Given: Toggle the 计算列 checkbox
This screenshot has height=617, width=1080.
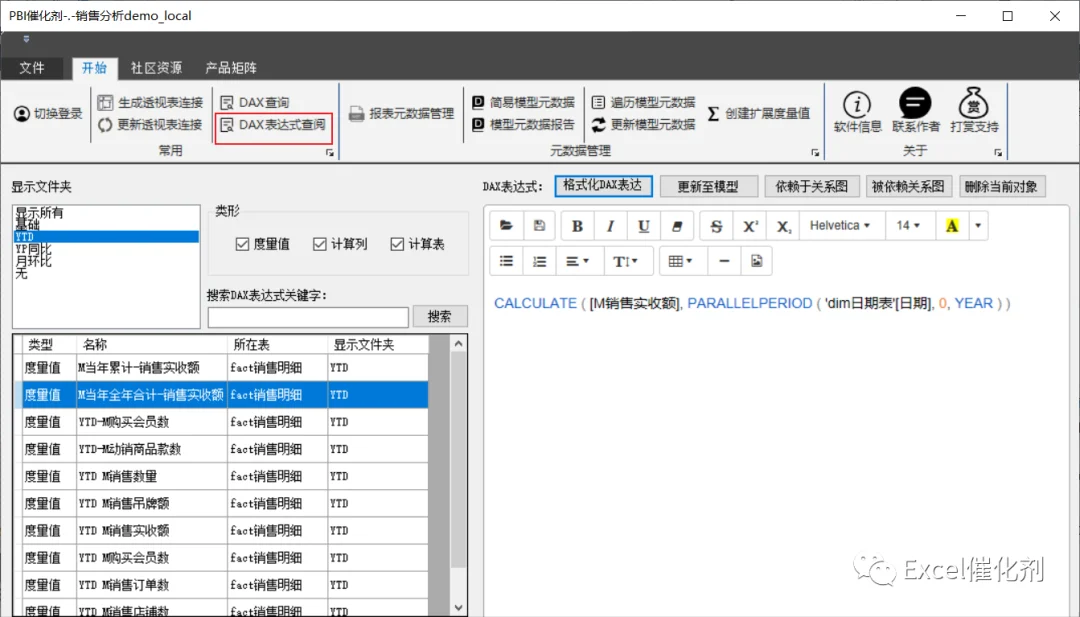Looking at the screenshot, I should click(x=320, y=244).
